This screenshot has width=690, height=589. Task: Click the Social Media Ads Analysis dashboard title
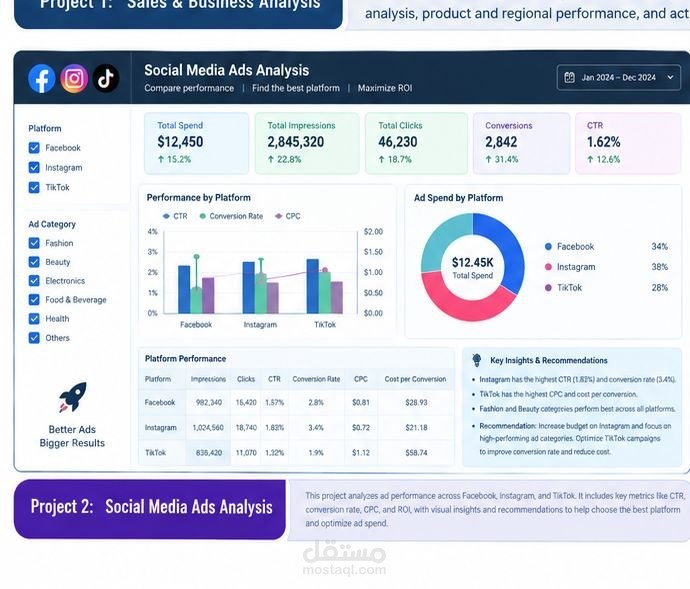coord(227,70)
